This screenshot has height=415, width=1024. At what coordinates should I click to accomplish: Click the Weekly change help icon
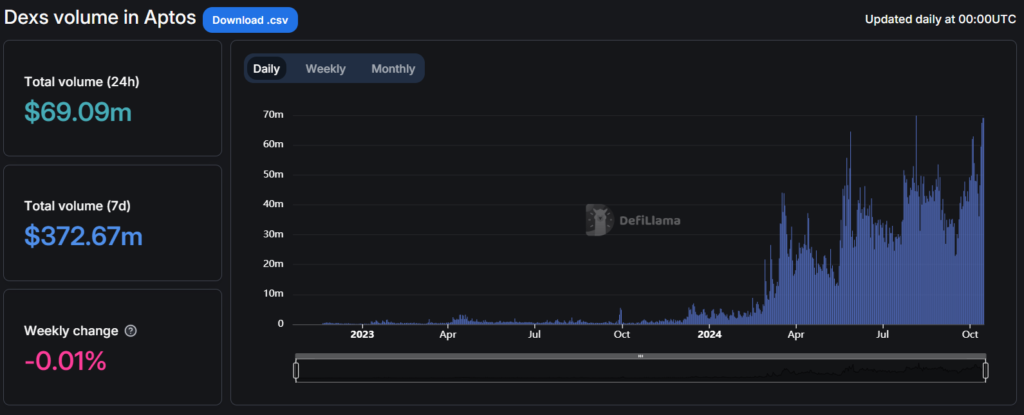pos(131,331)
